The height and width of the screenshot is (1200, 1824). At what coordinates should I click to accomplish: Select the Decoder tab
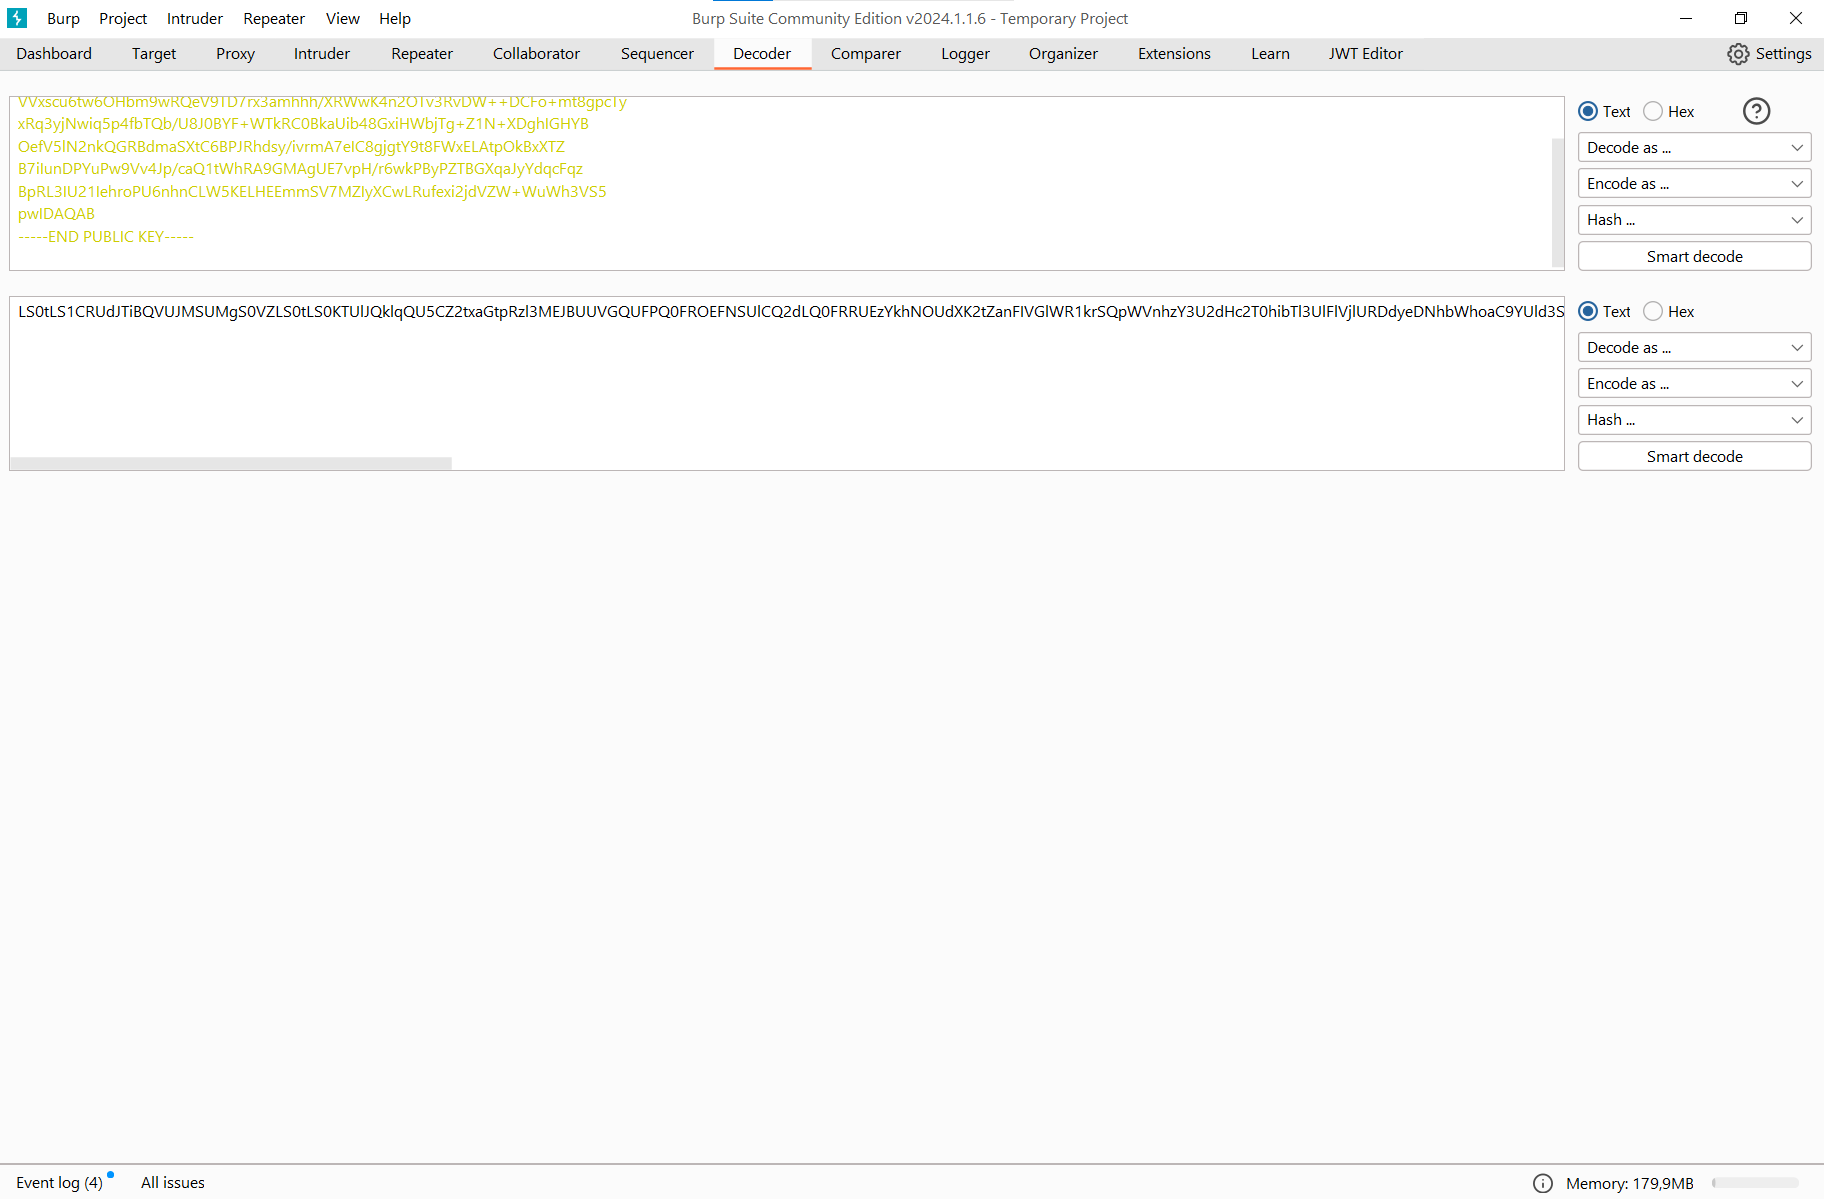pyautogui.click(x=762, y=54)
